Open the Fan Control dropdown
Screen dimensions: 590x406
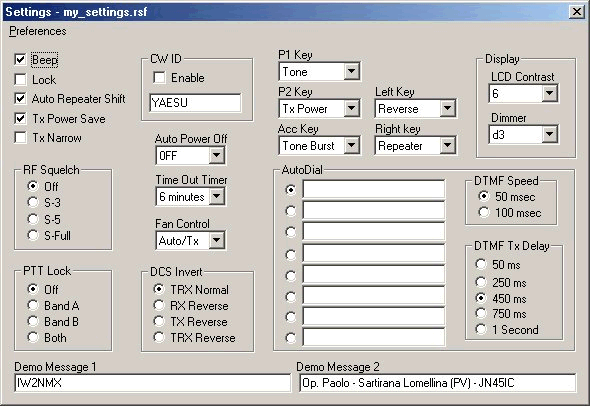[x=217, y=240]
